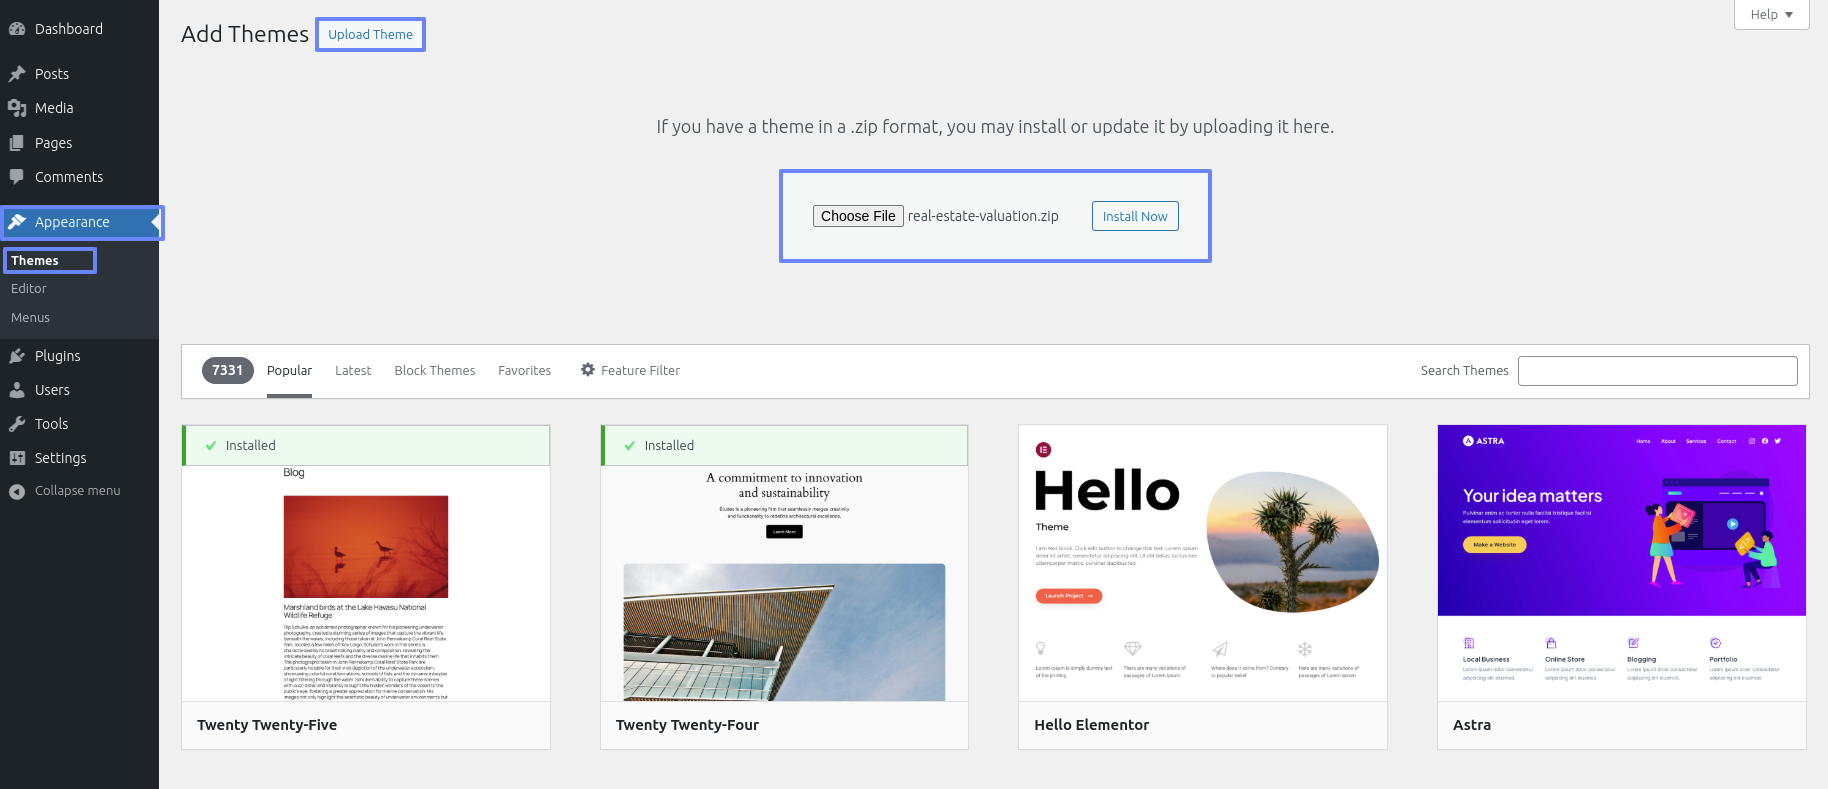Viewport: 1828px width, 789px height.
Task: Open the Pages menu item
Action: 79,143
